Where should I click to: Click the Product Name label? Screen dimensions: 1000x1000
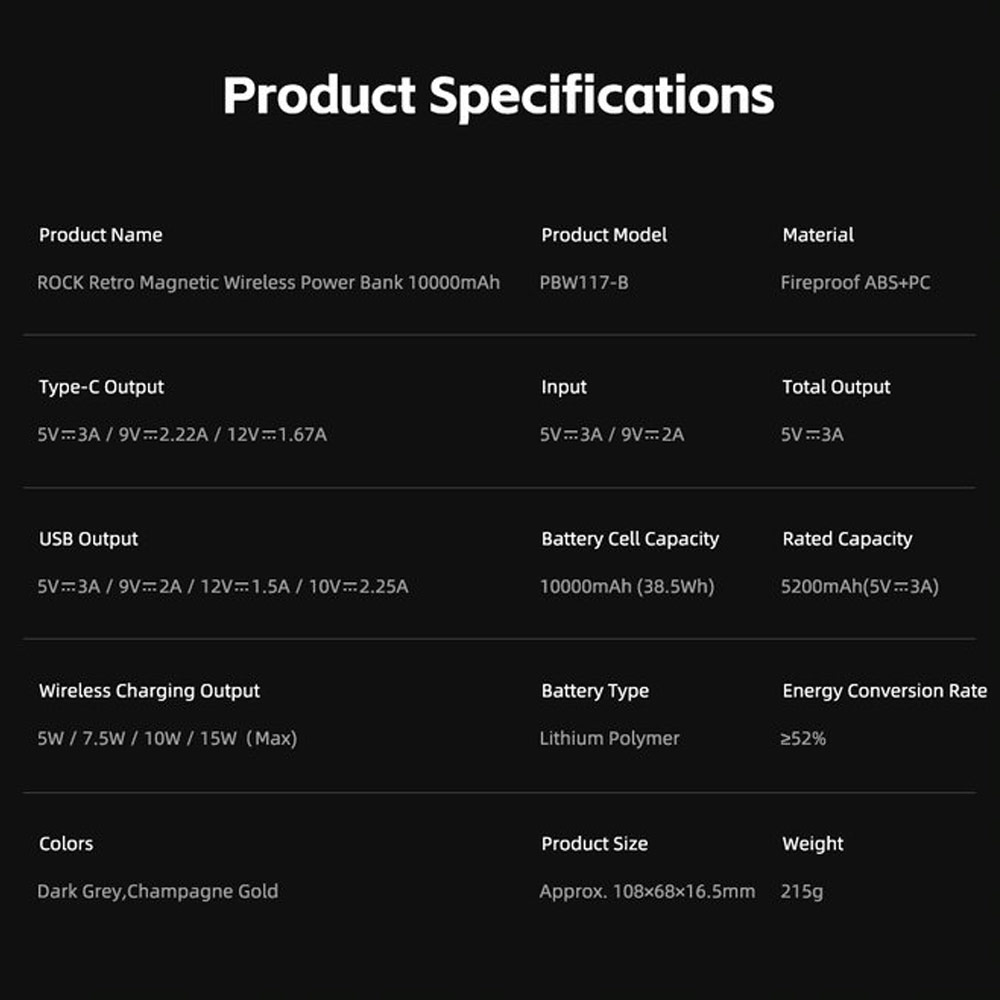100,235
